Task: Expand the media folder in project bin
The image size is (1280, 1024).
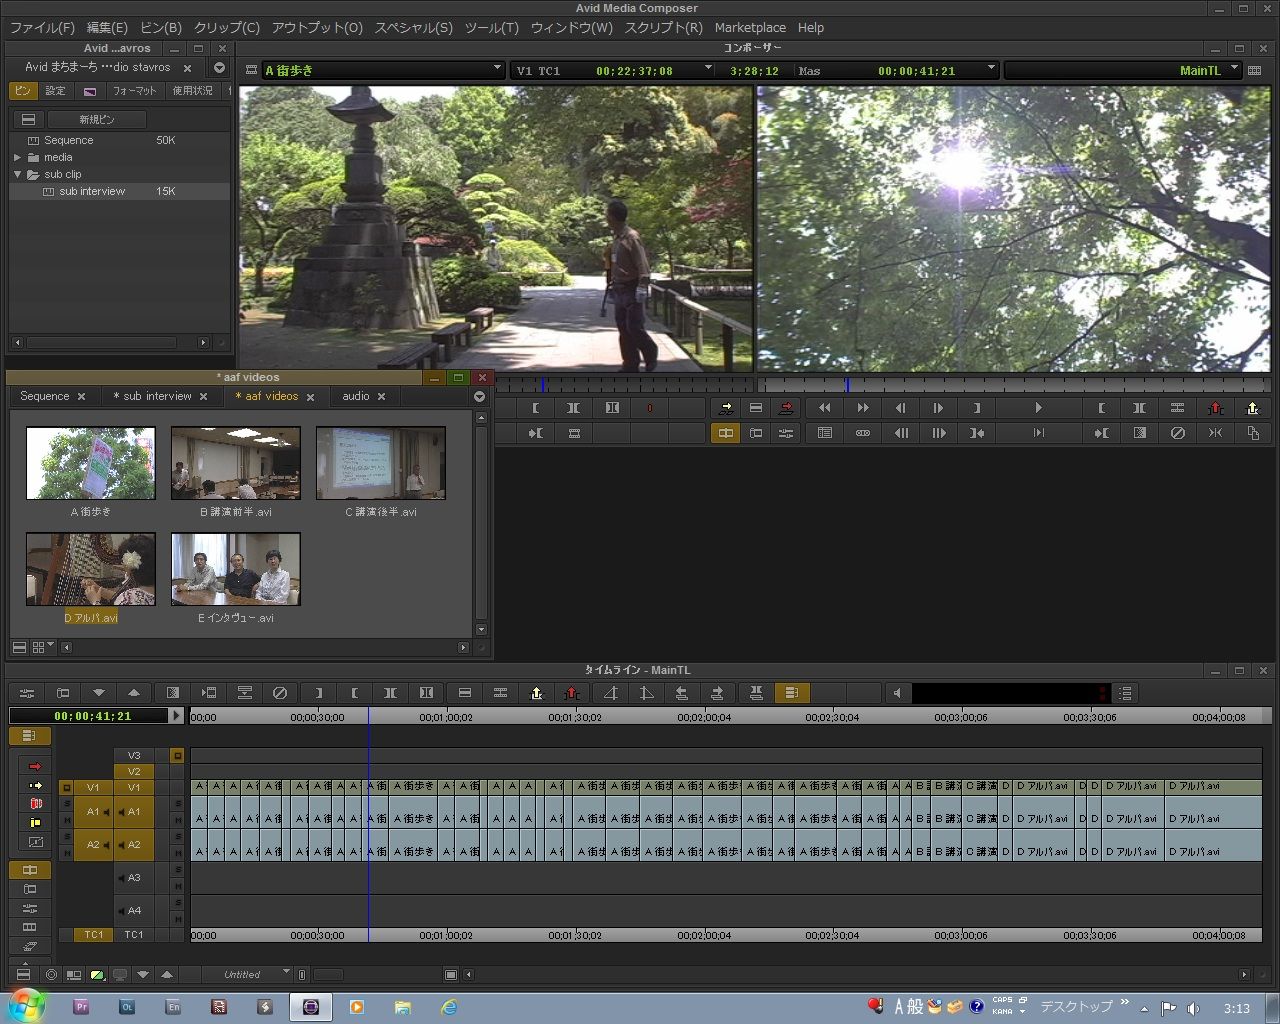Action: [x=17, y=157]
